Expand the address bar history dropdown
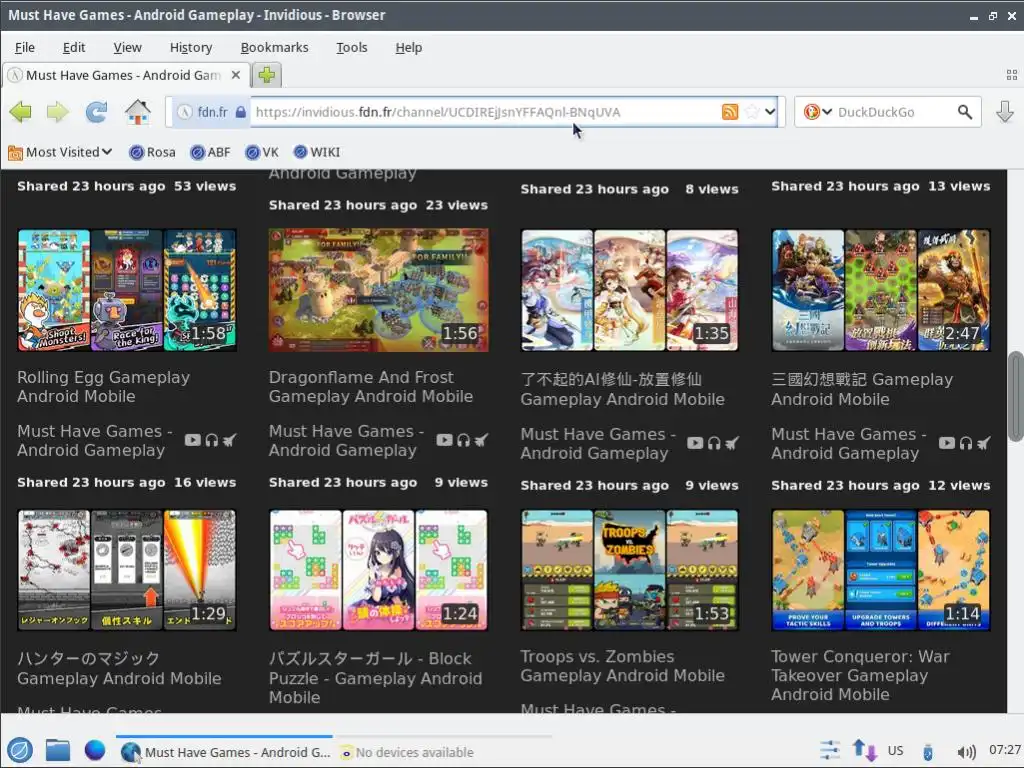The width and height of the screenshot is (1024, 768). pos(770,112)
